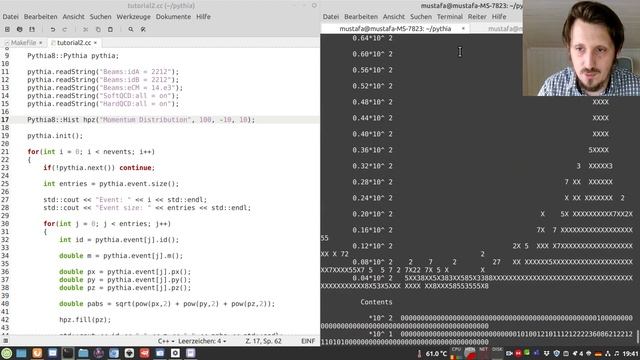The width and height of the screenshot is (640, 360).
Task: Click the copy icon in editor toolbar
Action: (98, 29)
